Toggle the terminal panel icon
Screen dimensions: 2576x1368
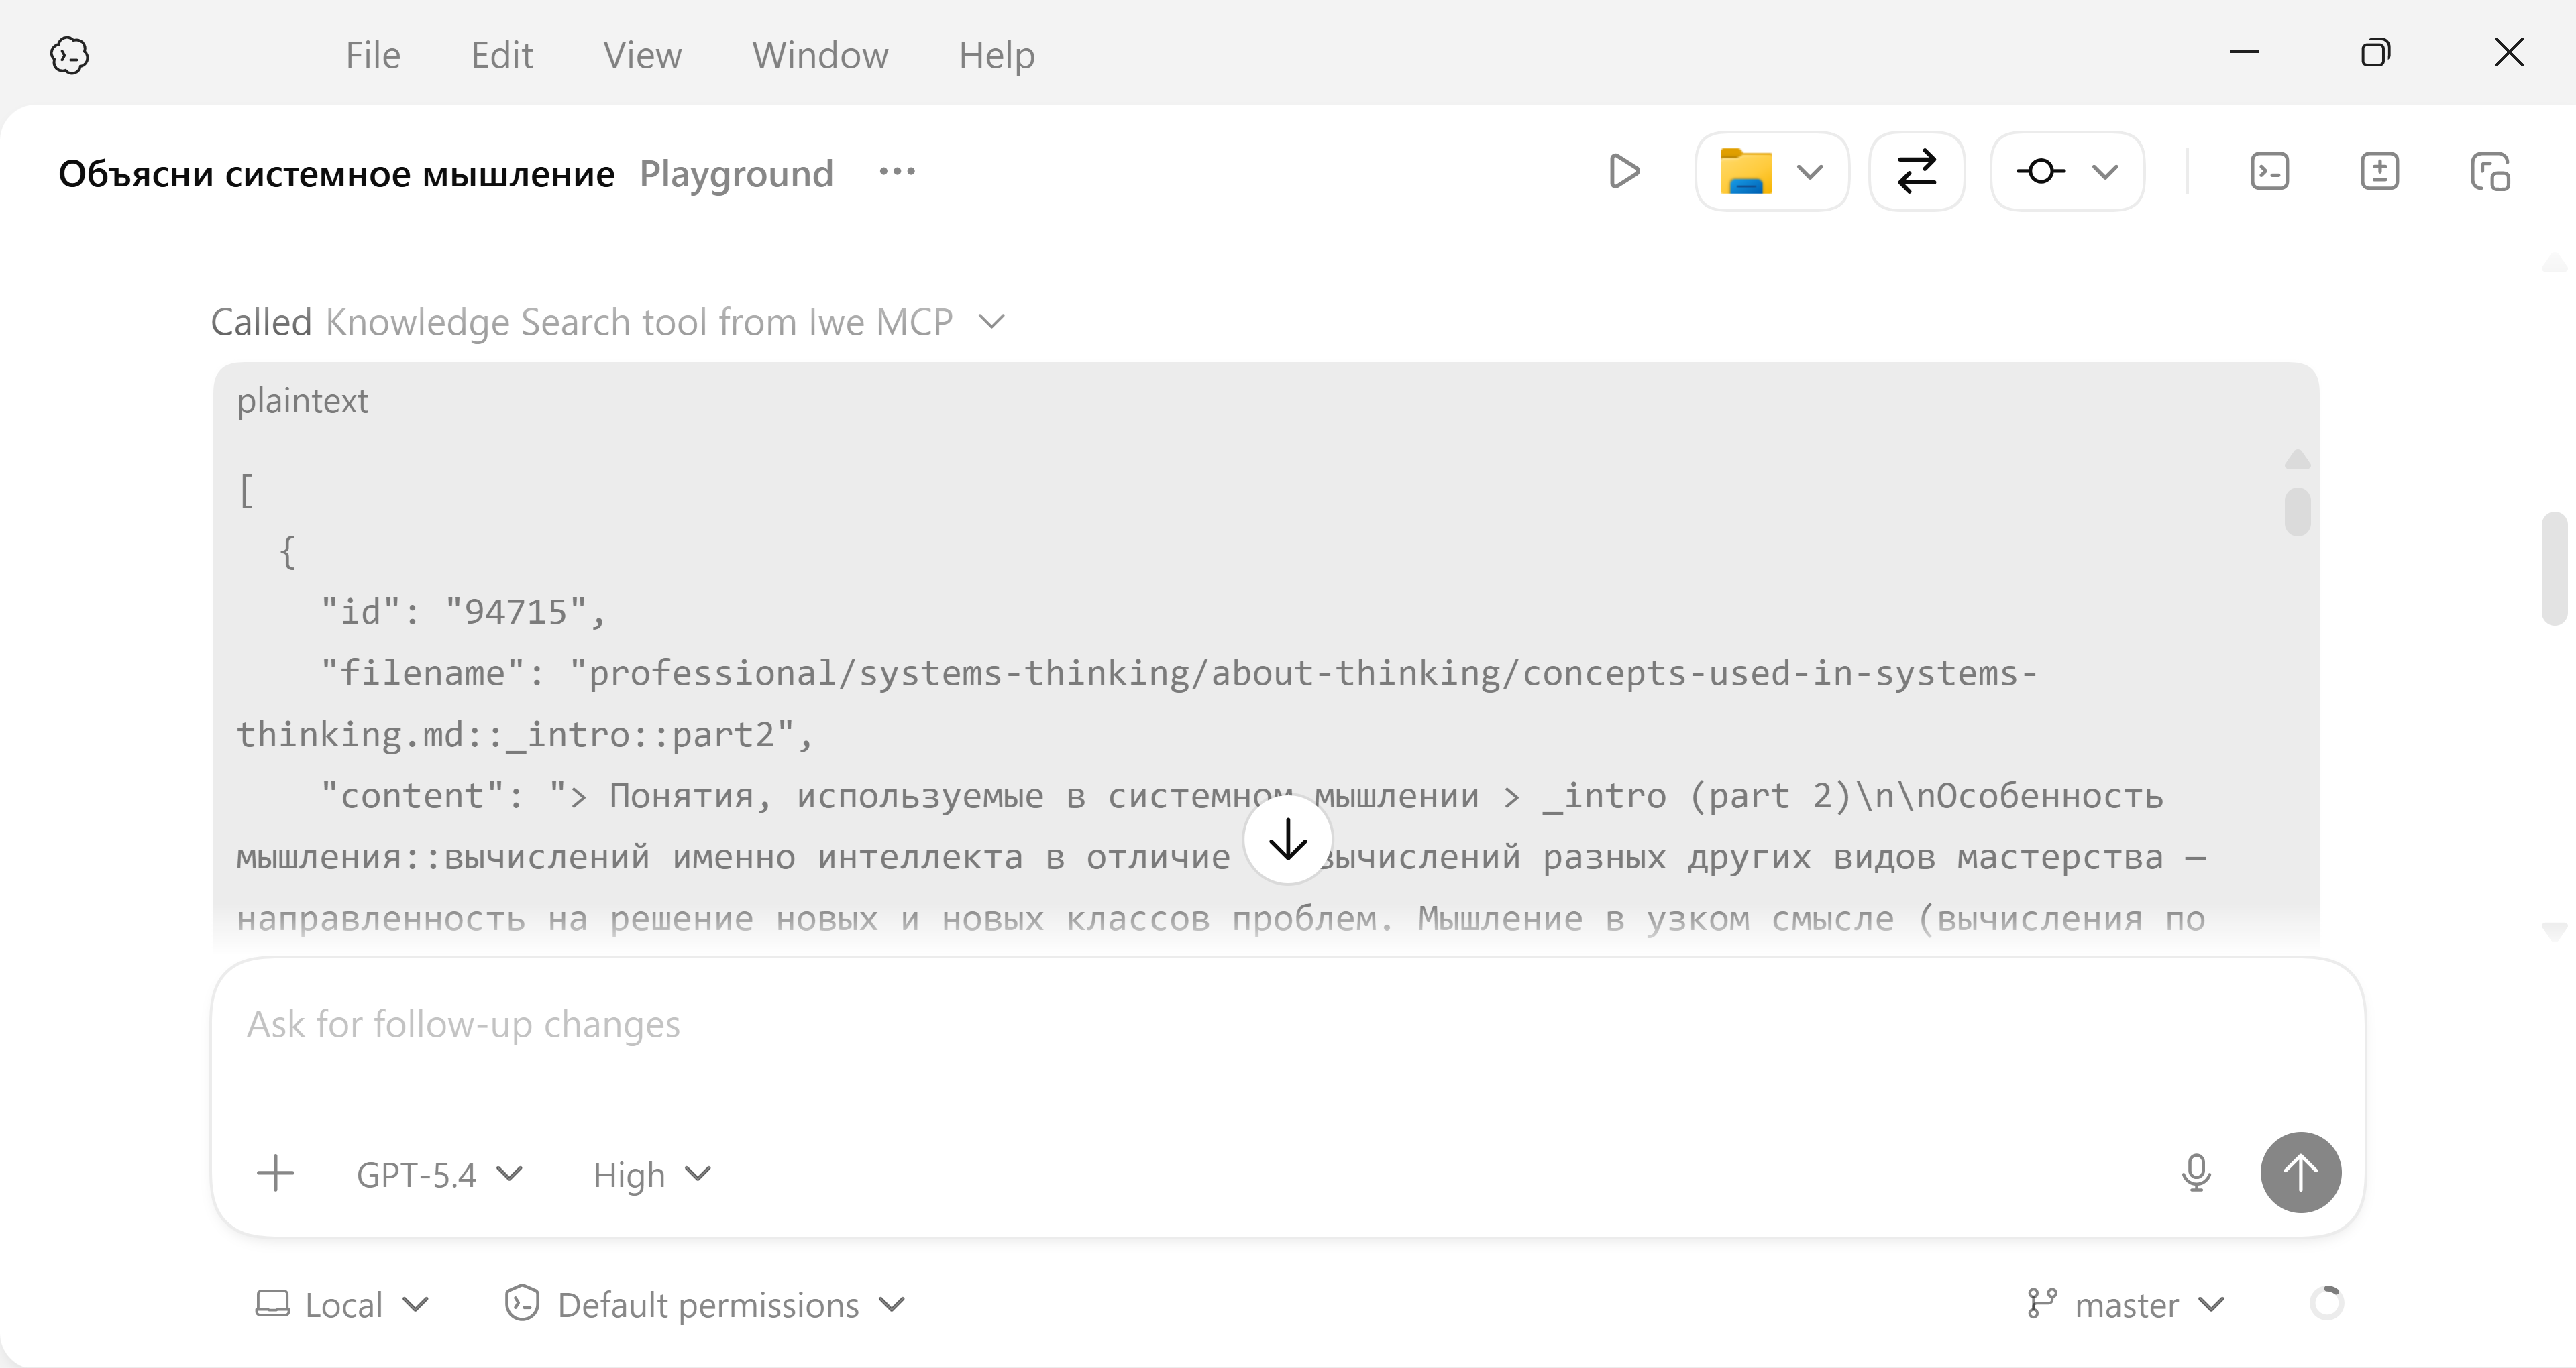2269,172
